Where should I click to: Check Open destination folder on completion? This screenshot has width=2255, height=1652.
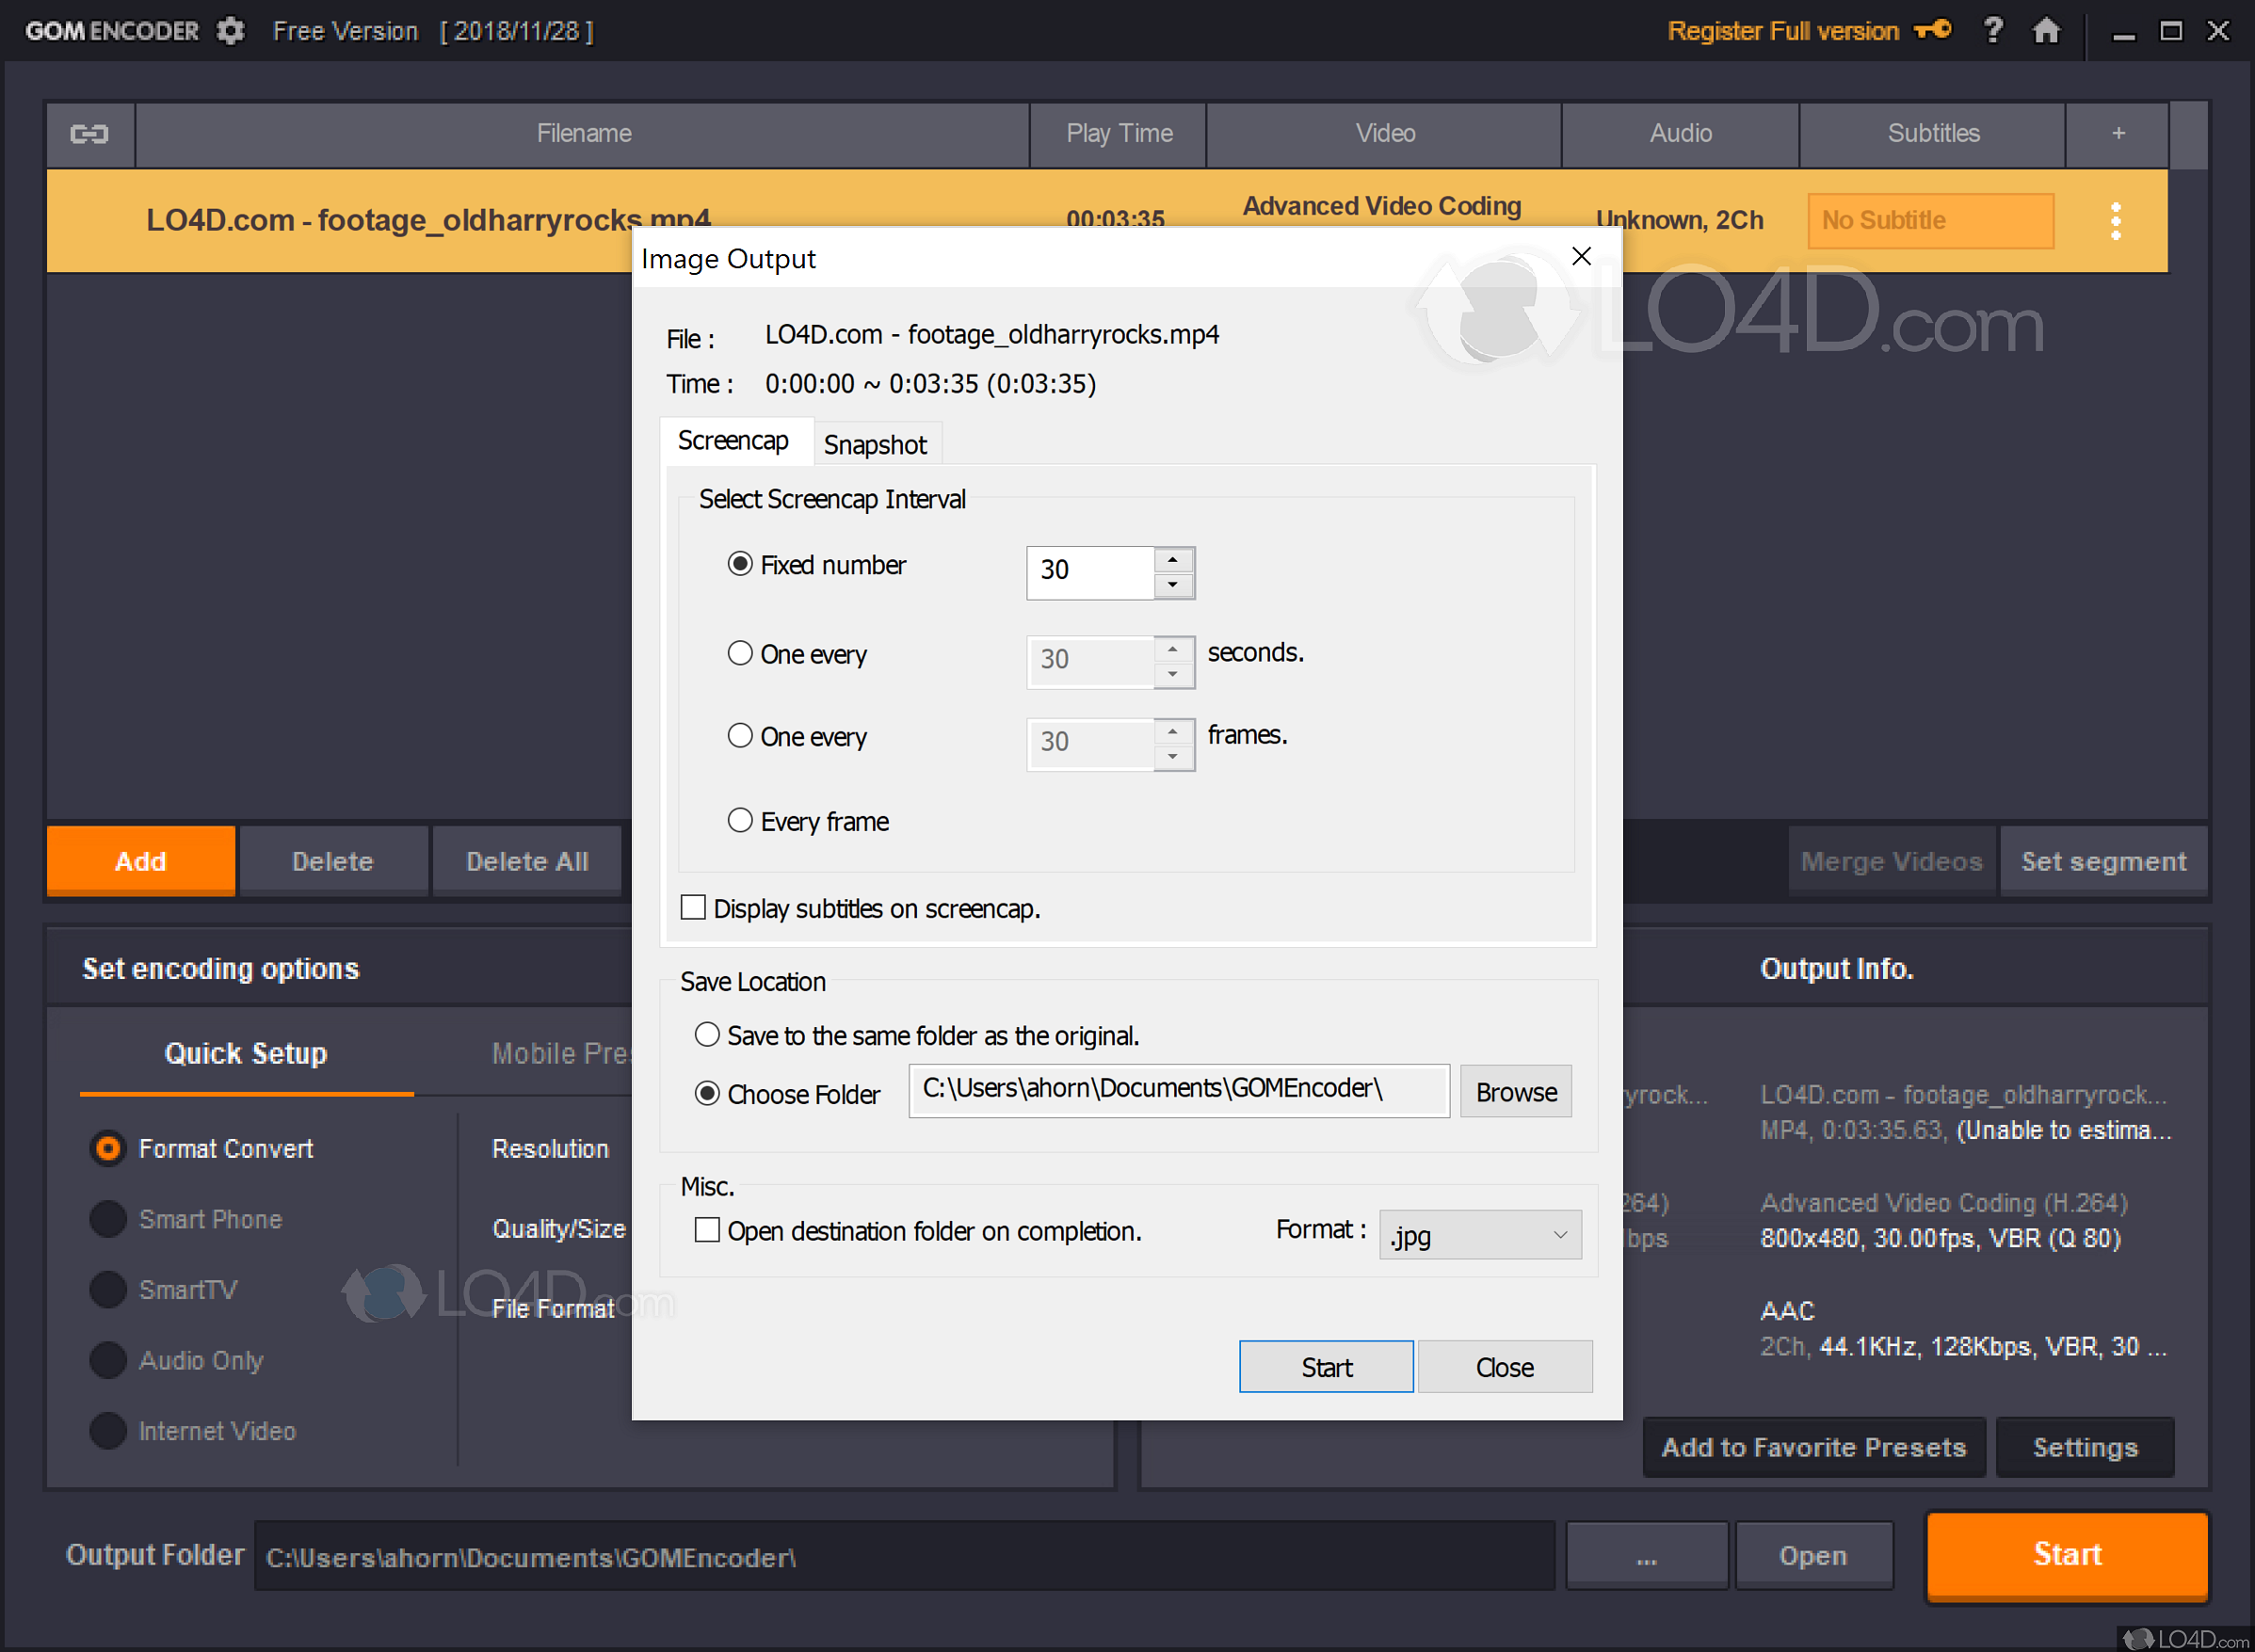[x=707, y=1230]
